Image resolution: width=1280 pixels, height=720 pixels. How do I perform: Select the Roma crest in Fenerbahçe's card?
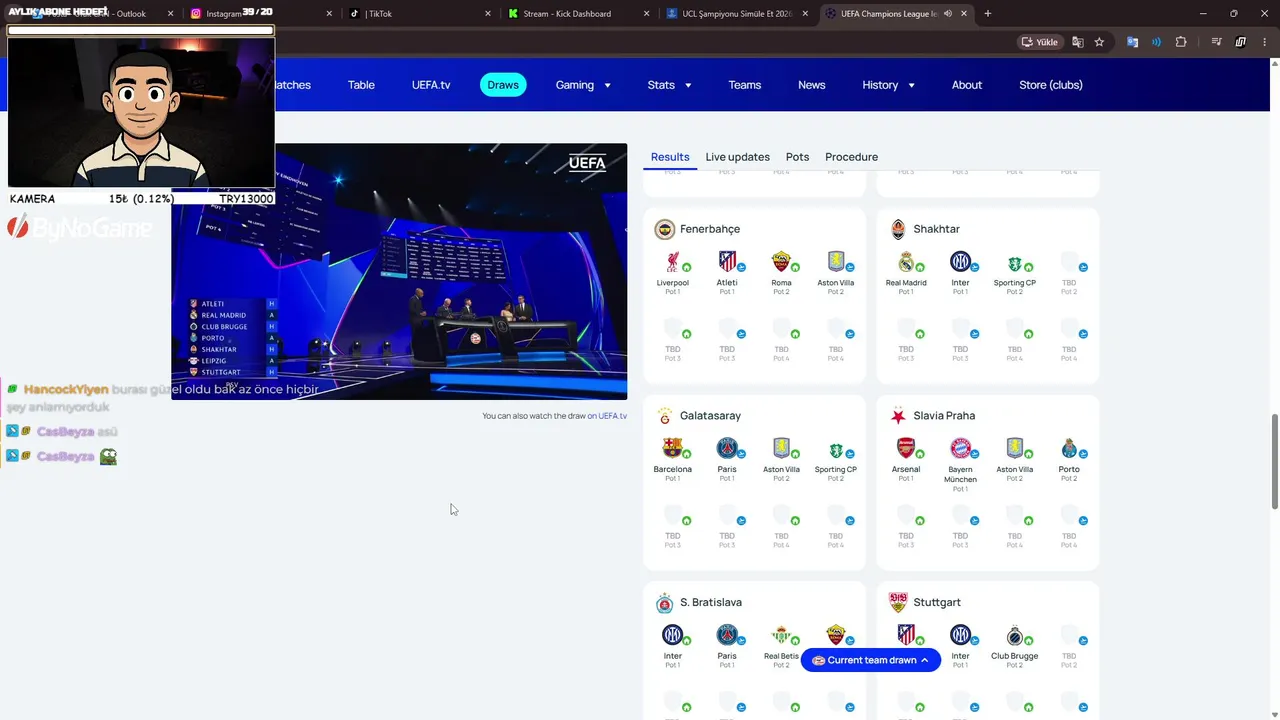781,263
